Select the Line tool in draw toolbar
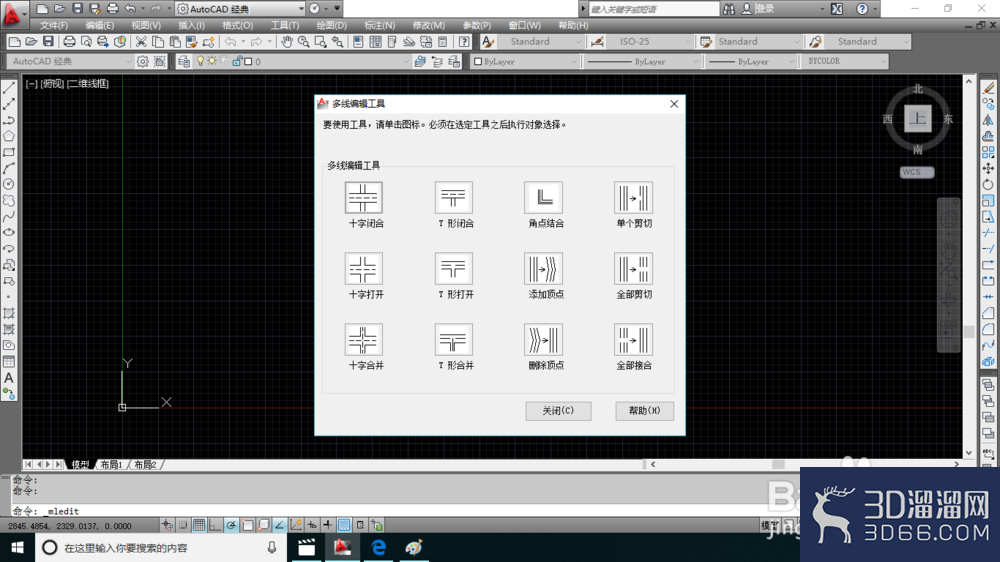Screen dimensions: 1000x562 (x=9, y=88)
